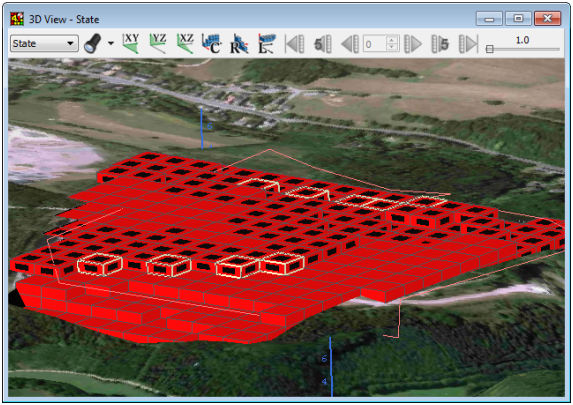Select the column slice C icon
The image size is (573, 405).
coord(212,43)
